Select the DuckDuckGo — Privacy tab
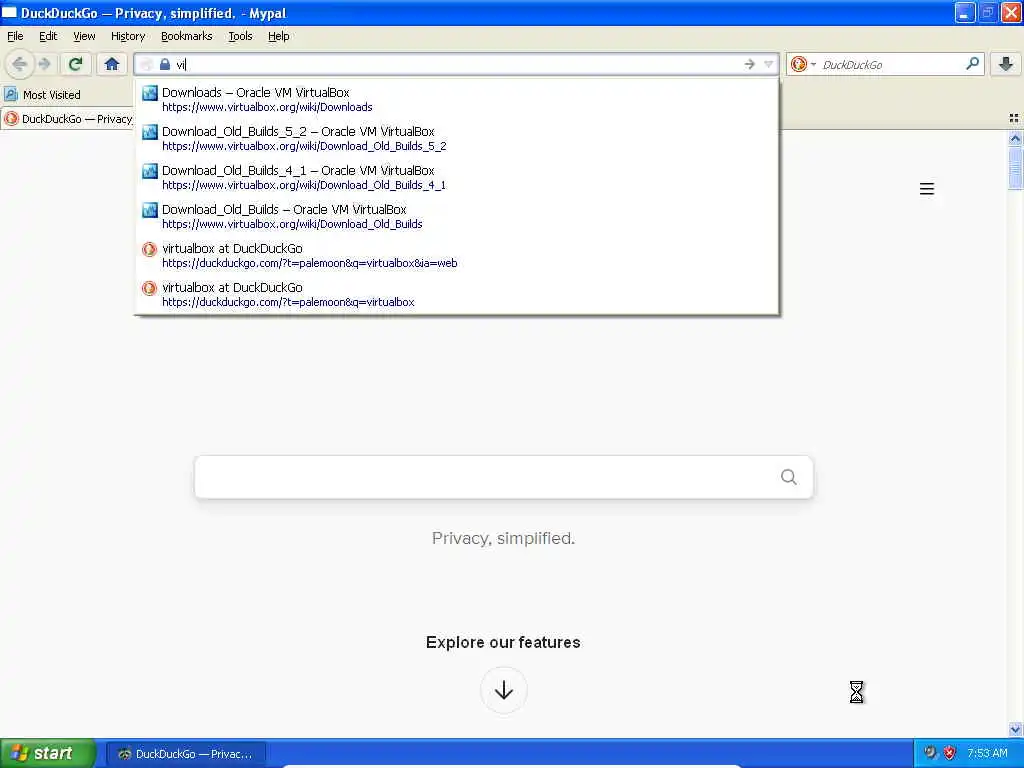This screenshot has width=1024, height=768. pyautogui.click(x=68, y=119)
